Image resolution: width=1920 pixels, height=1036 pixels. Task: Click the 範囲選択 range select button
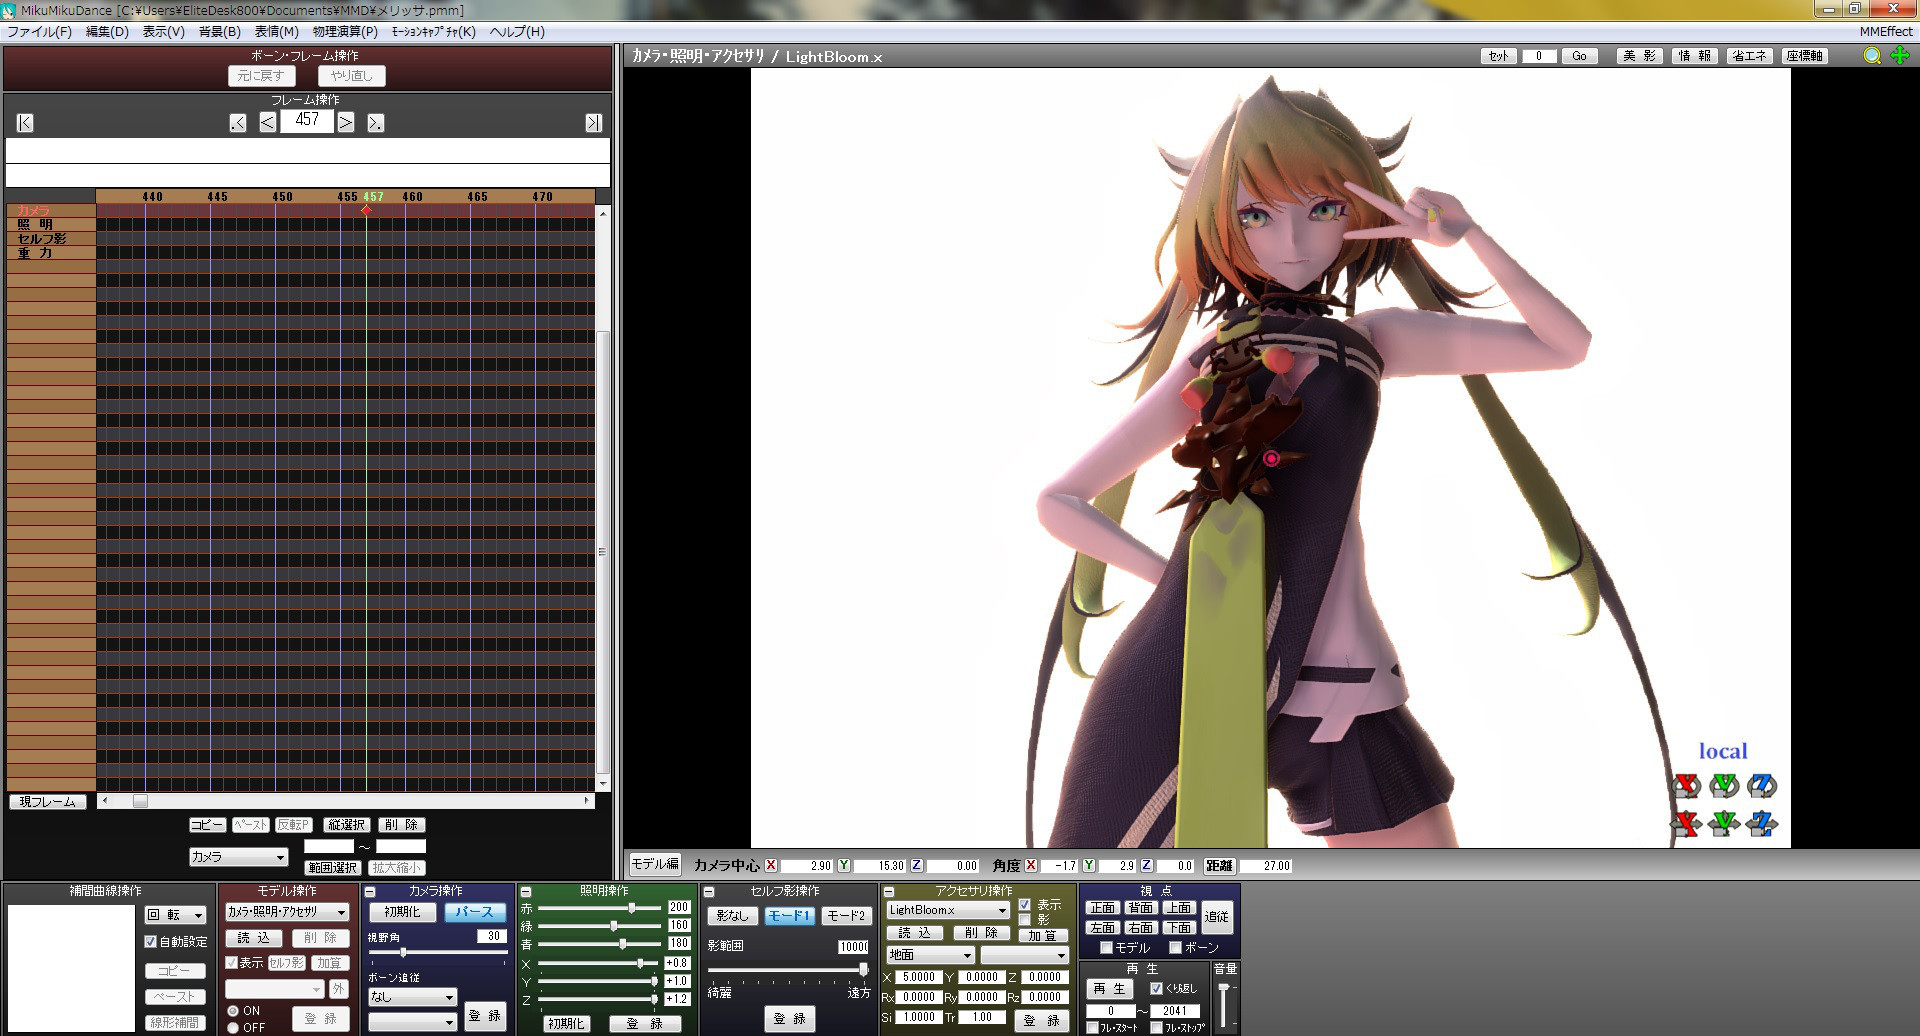click(332, 868)
